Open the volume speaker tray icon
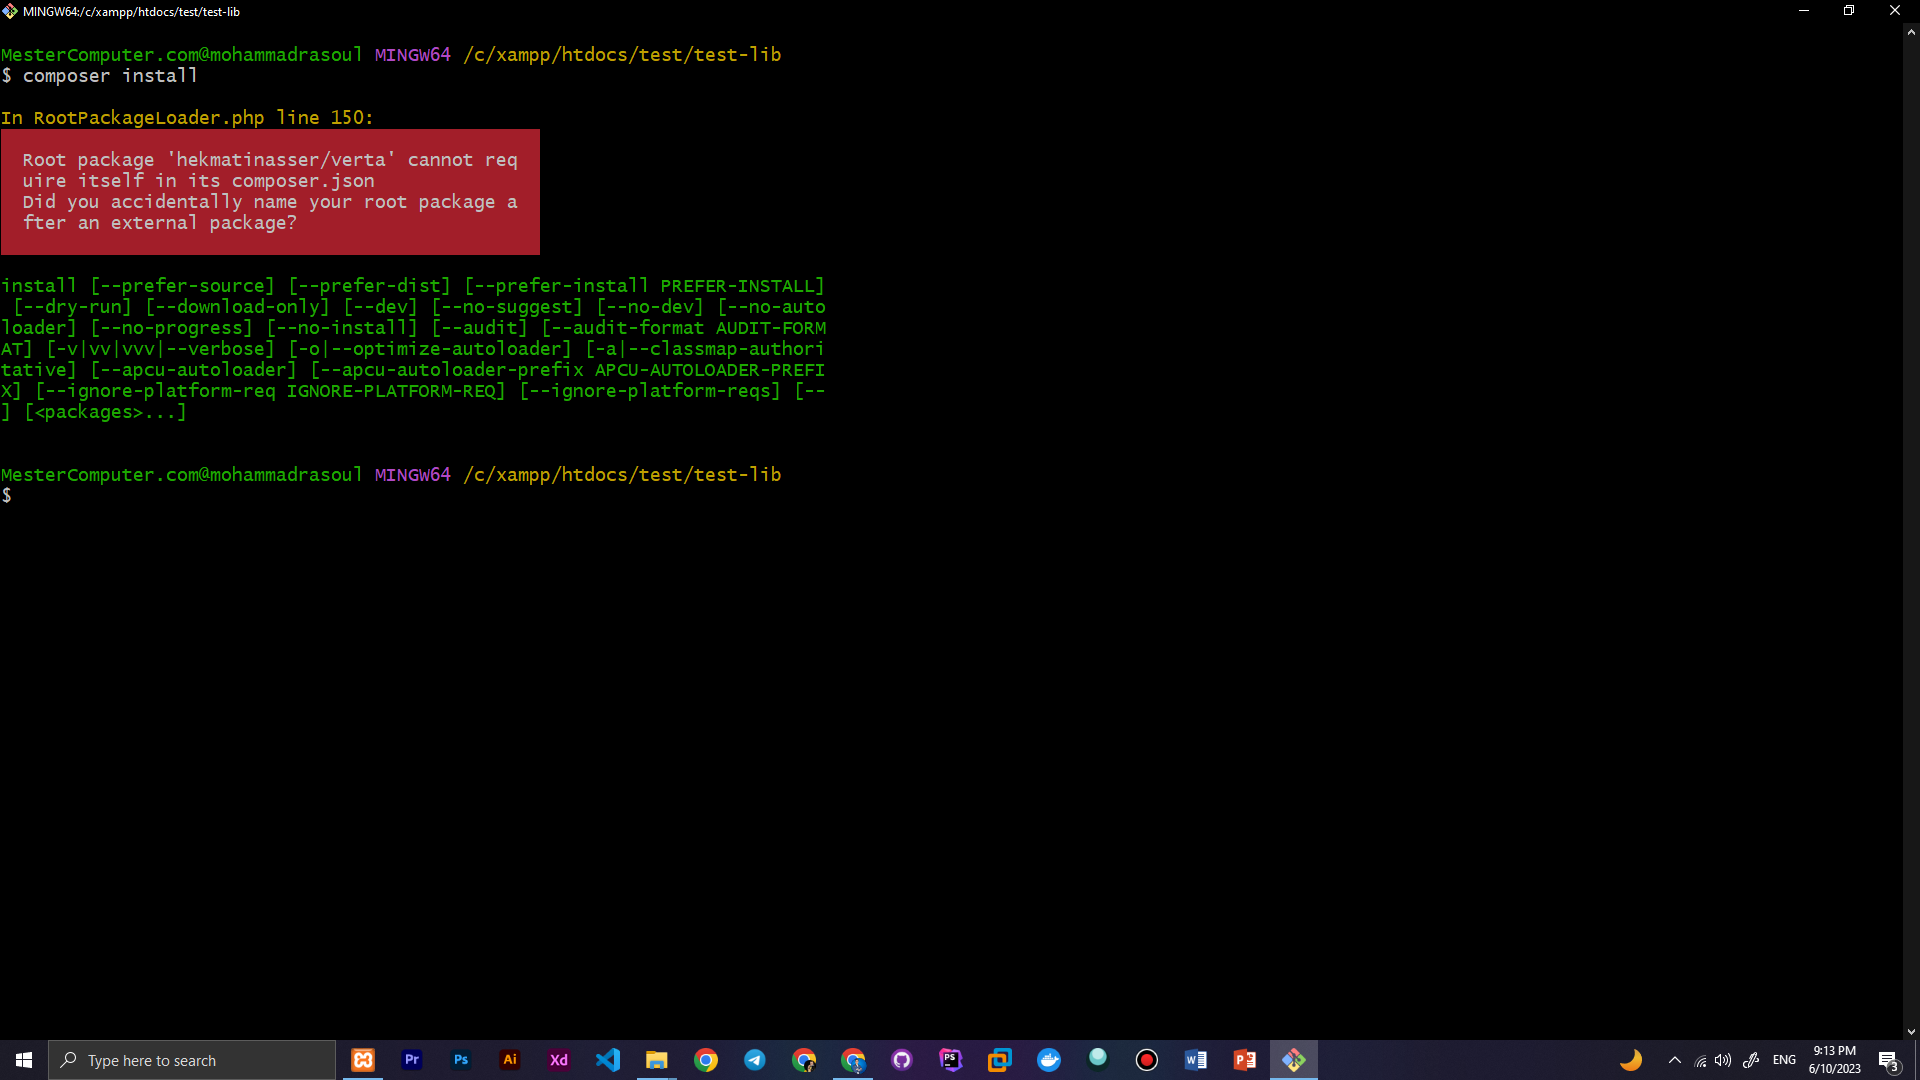1920x1080 pixels. point(1723,1061)
